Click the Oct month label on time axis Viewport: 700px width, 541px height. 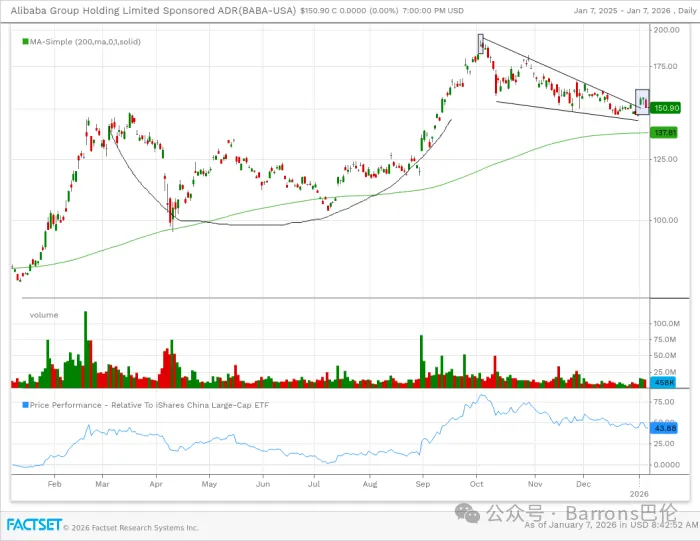tap(476, 484)
